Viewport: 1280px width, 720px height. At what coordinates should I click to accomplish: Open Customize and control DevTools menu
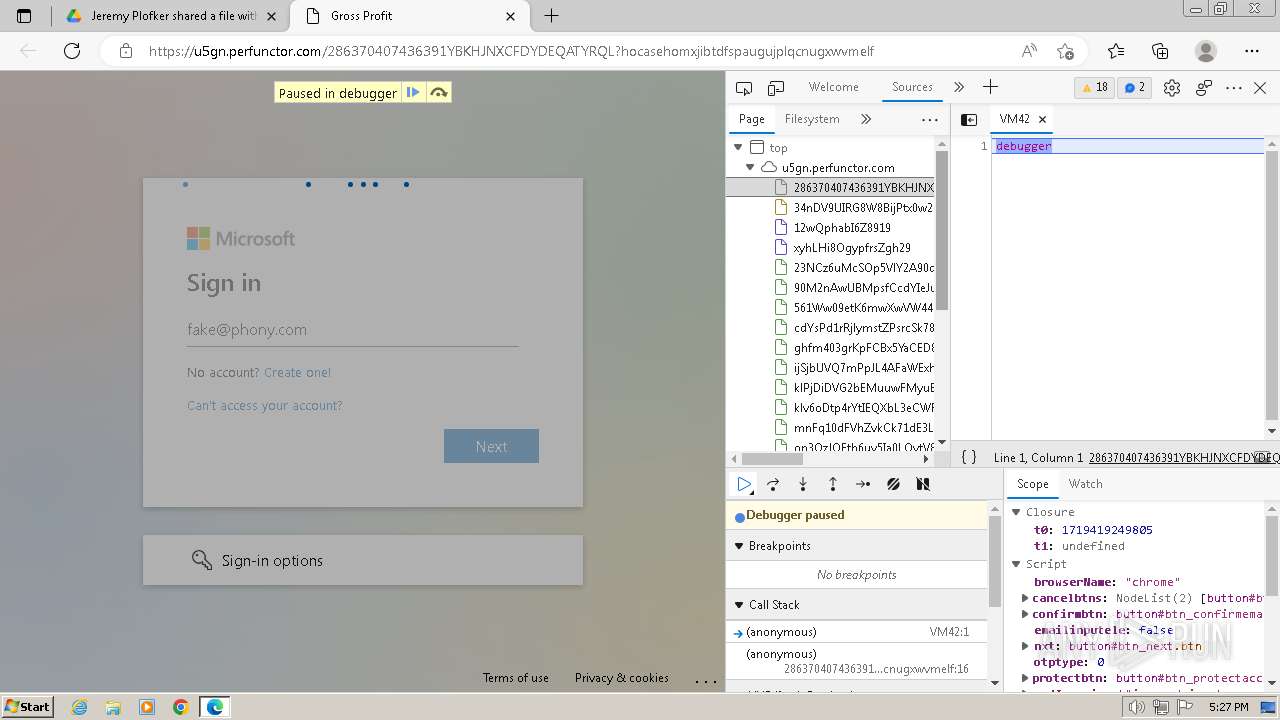point(1234,88)
